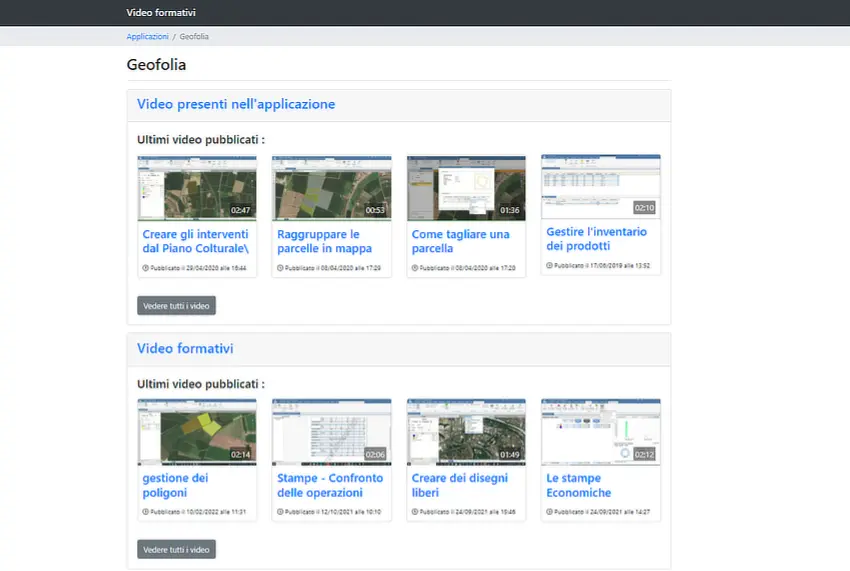Click the Video formativi header title

point(161,12)
